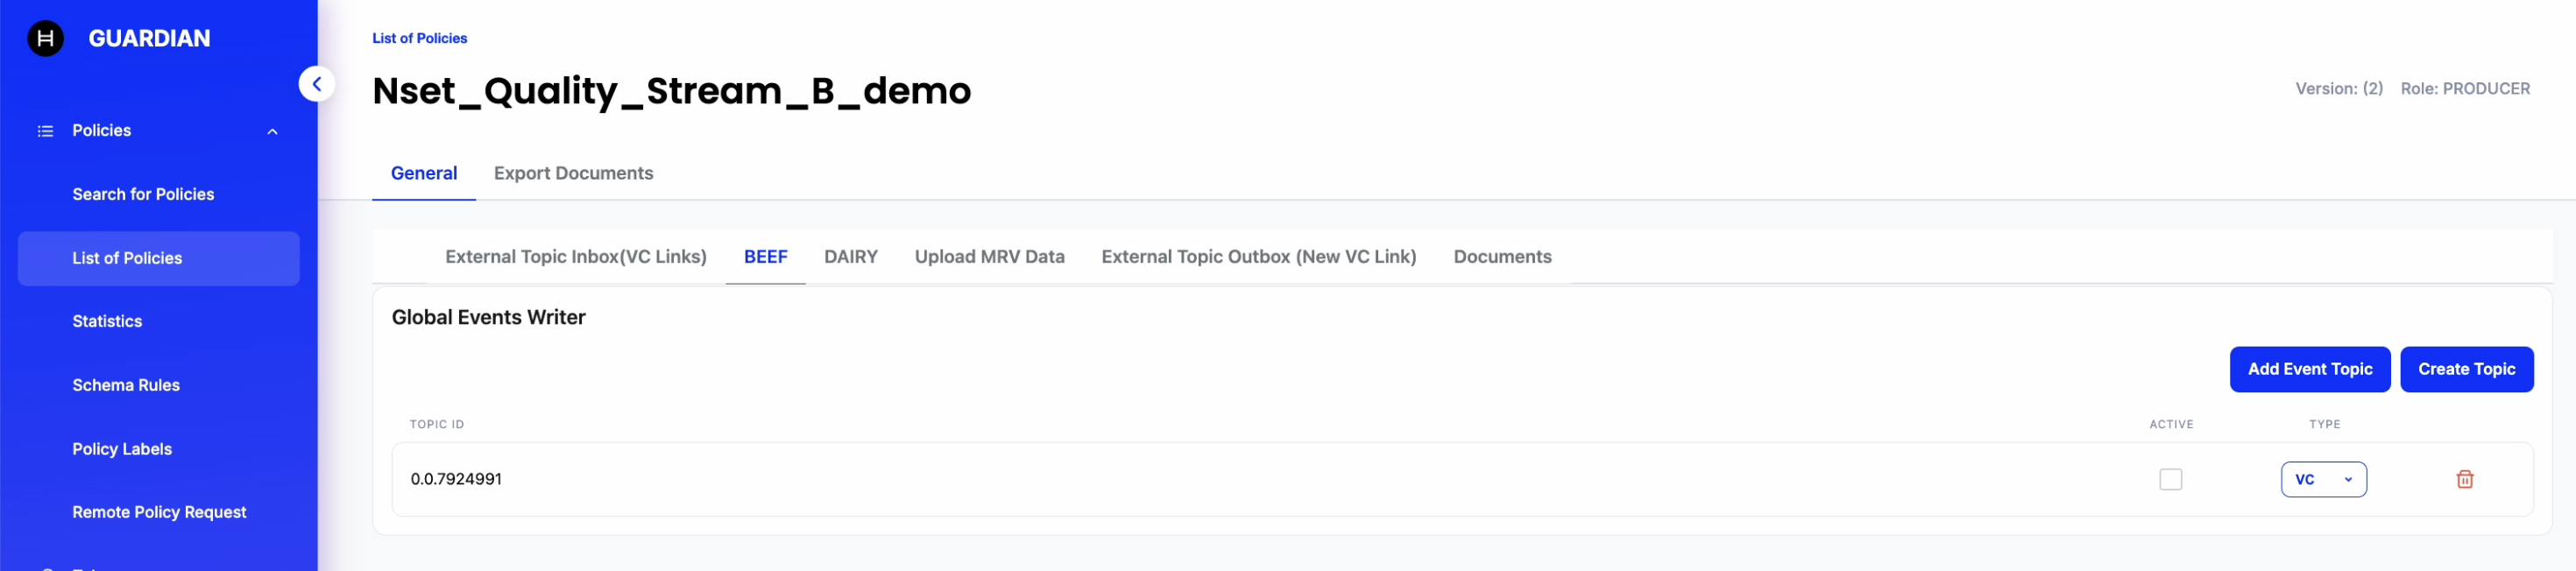Open External Topic Outbox (New VC Link) tab
Viewport: 2576px width, 571px height.
[1258, 257]
